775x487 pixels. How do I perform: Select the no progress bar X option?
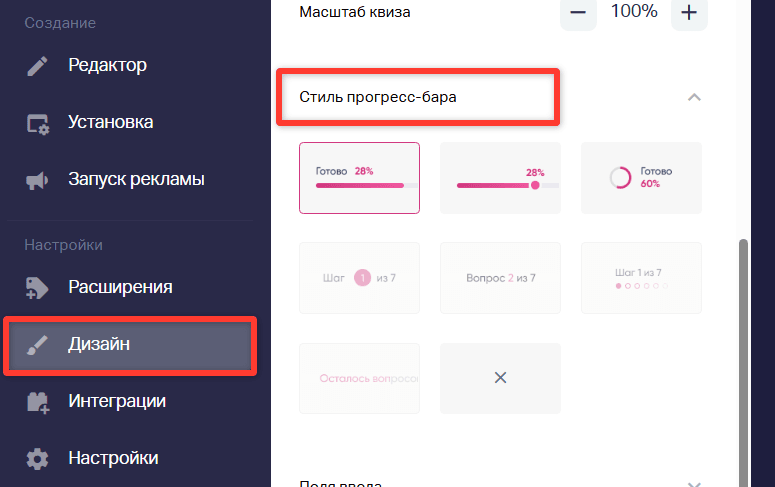click(500, 378)
